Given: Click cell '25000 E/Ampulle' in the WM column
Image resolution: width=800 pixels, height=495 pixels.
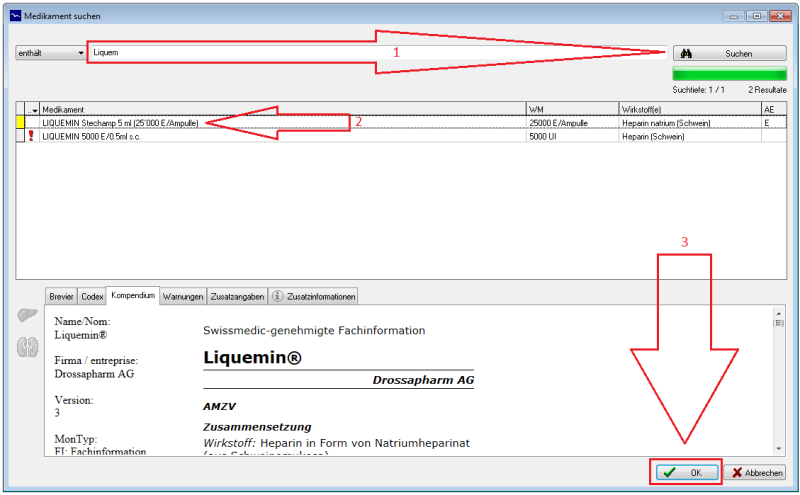Looking at the screenshot, I should click(x=572, y=122).
